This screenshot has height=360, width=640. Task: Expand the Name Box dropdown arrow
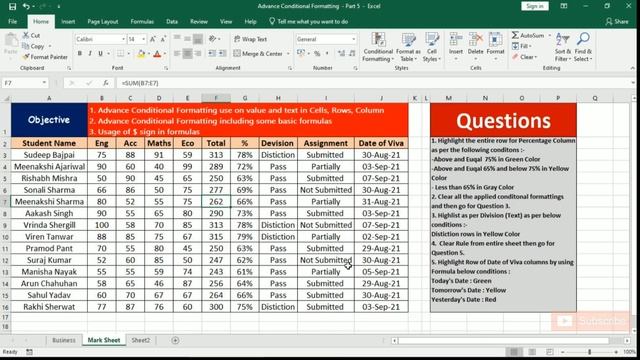tap(44, 83)
